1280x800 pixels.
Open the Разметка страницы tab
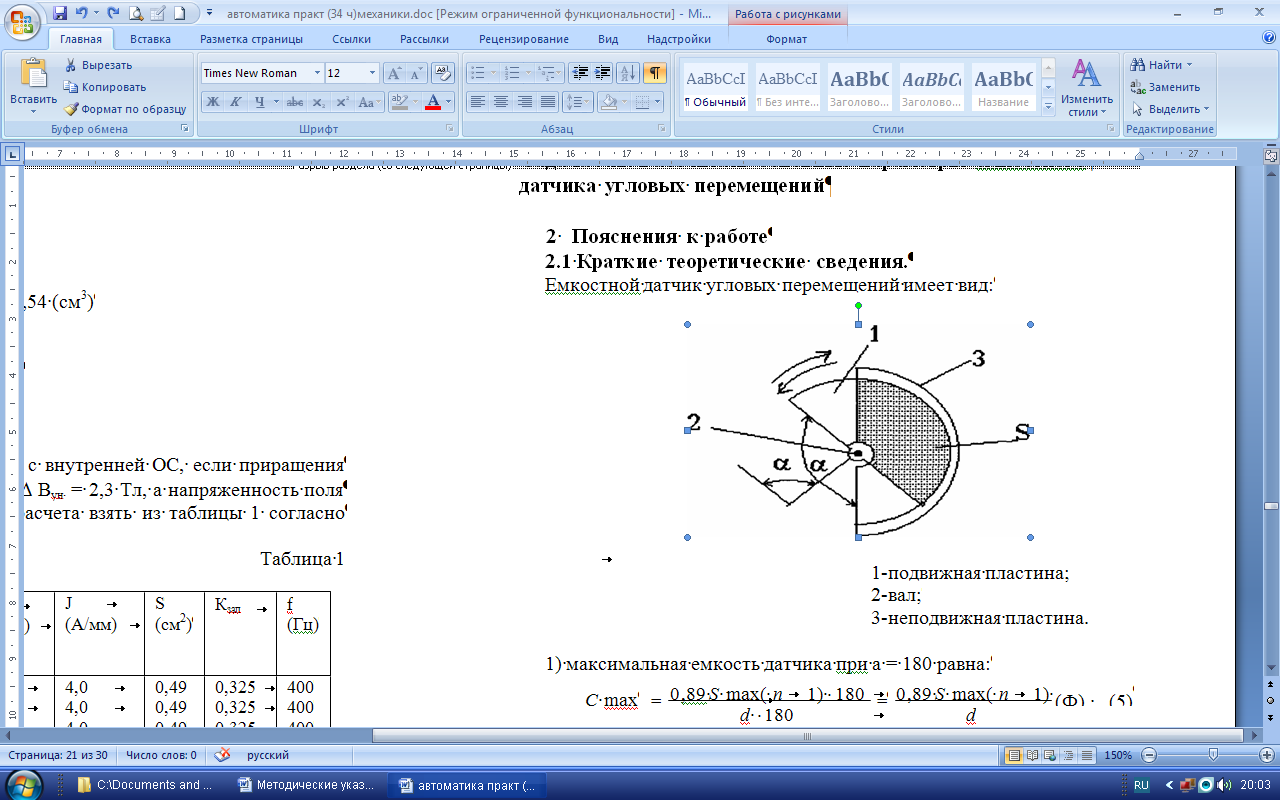coord(251,39)
